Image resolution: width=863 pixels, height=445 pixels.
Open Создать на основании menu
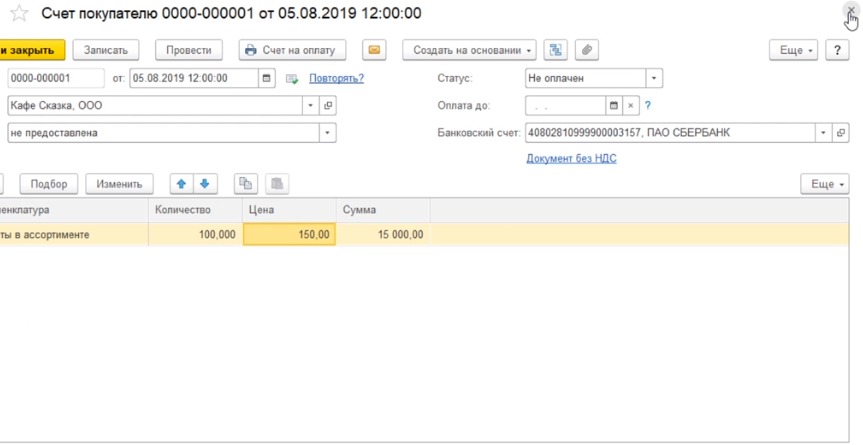click(469, 50)
